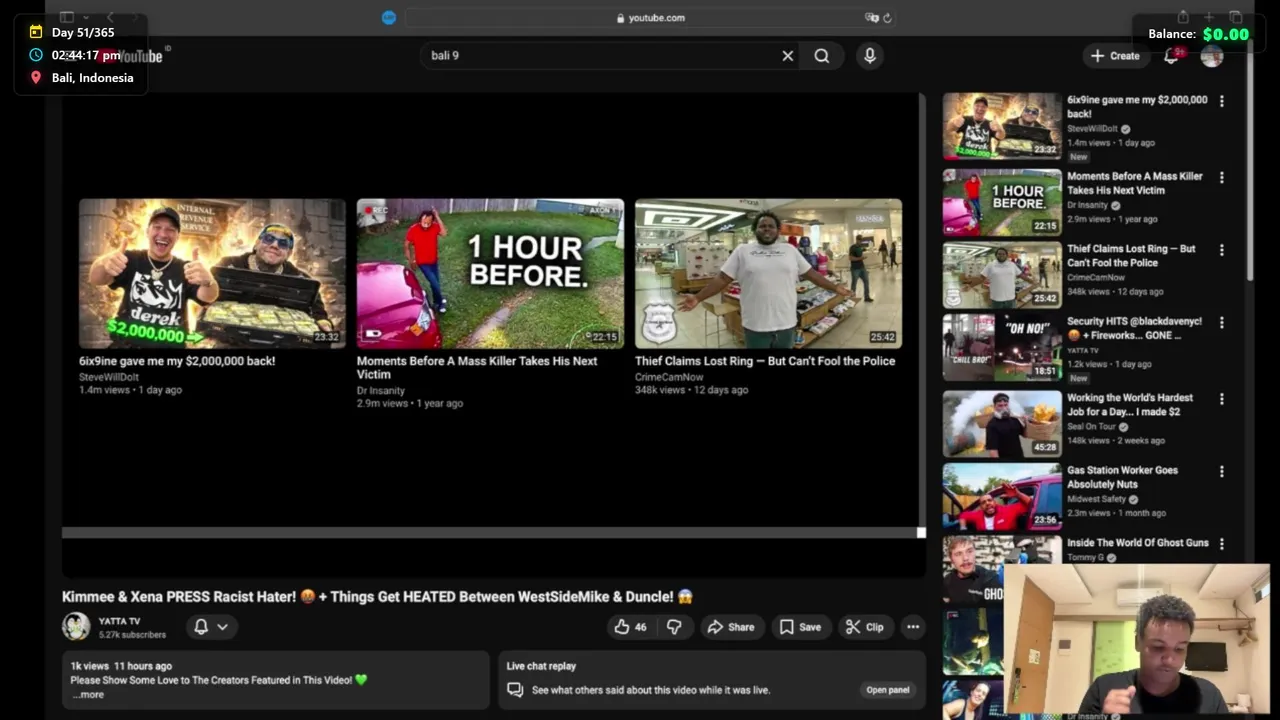Click the video progress bar
The image size is (1280, 720).
494,533
